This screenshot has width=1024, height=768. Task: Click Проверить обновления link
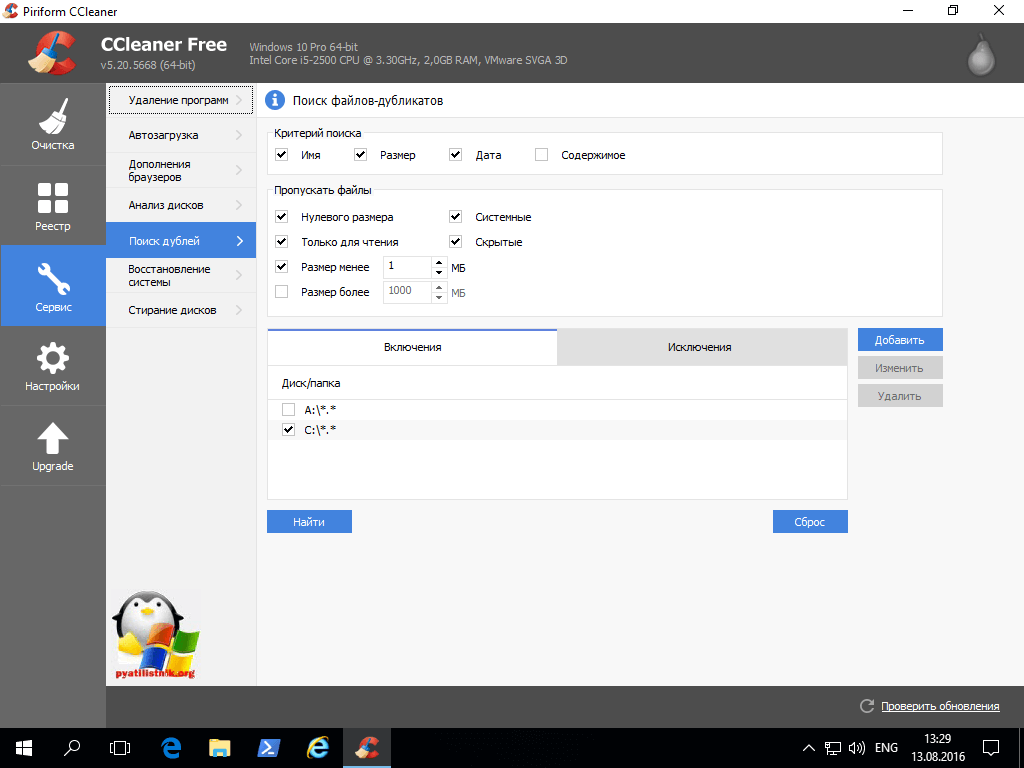tap(939, 706)
